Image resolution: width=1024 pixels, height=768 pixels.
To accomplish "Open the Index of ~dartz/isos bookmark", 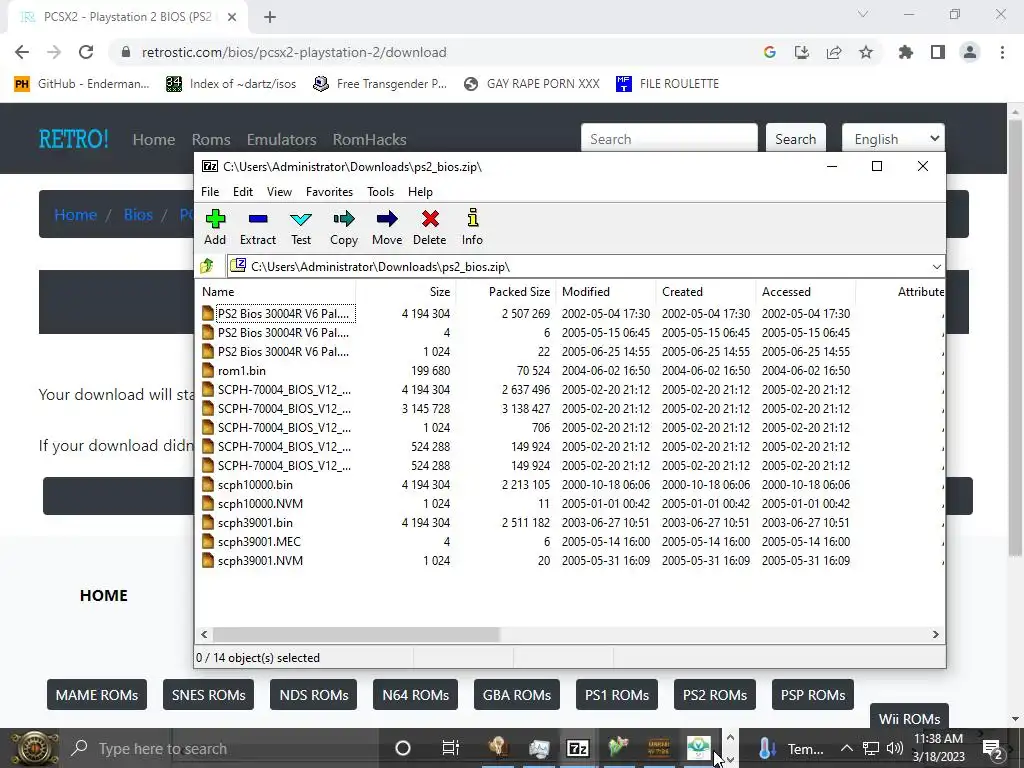I will point(231,84).
